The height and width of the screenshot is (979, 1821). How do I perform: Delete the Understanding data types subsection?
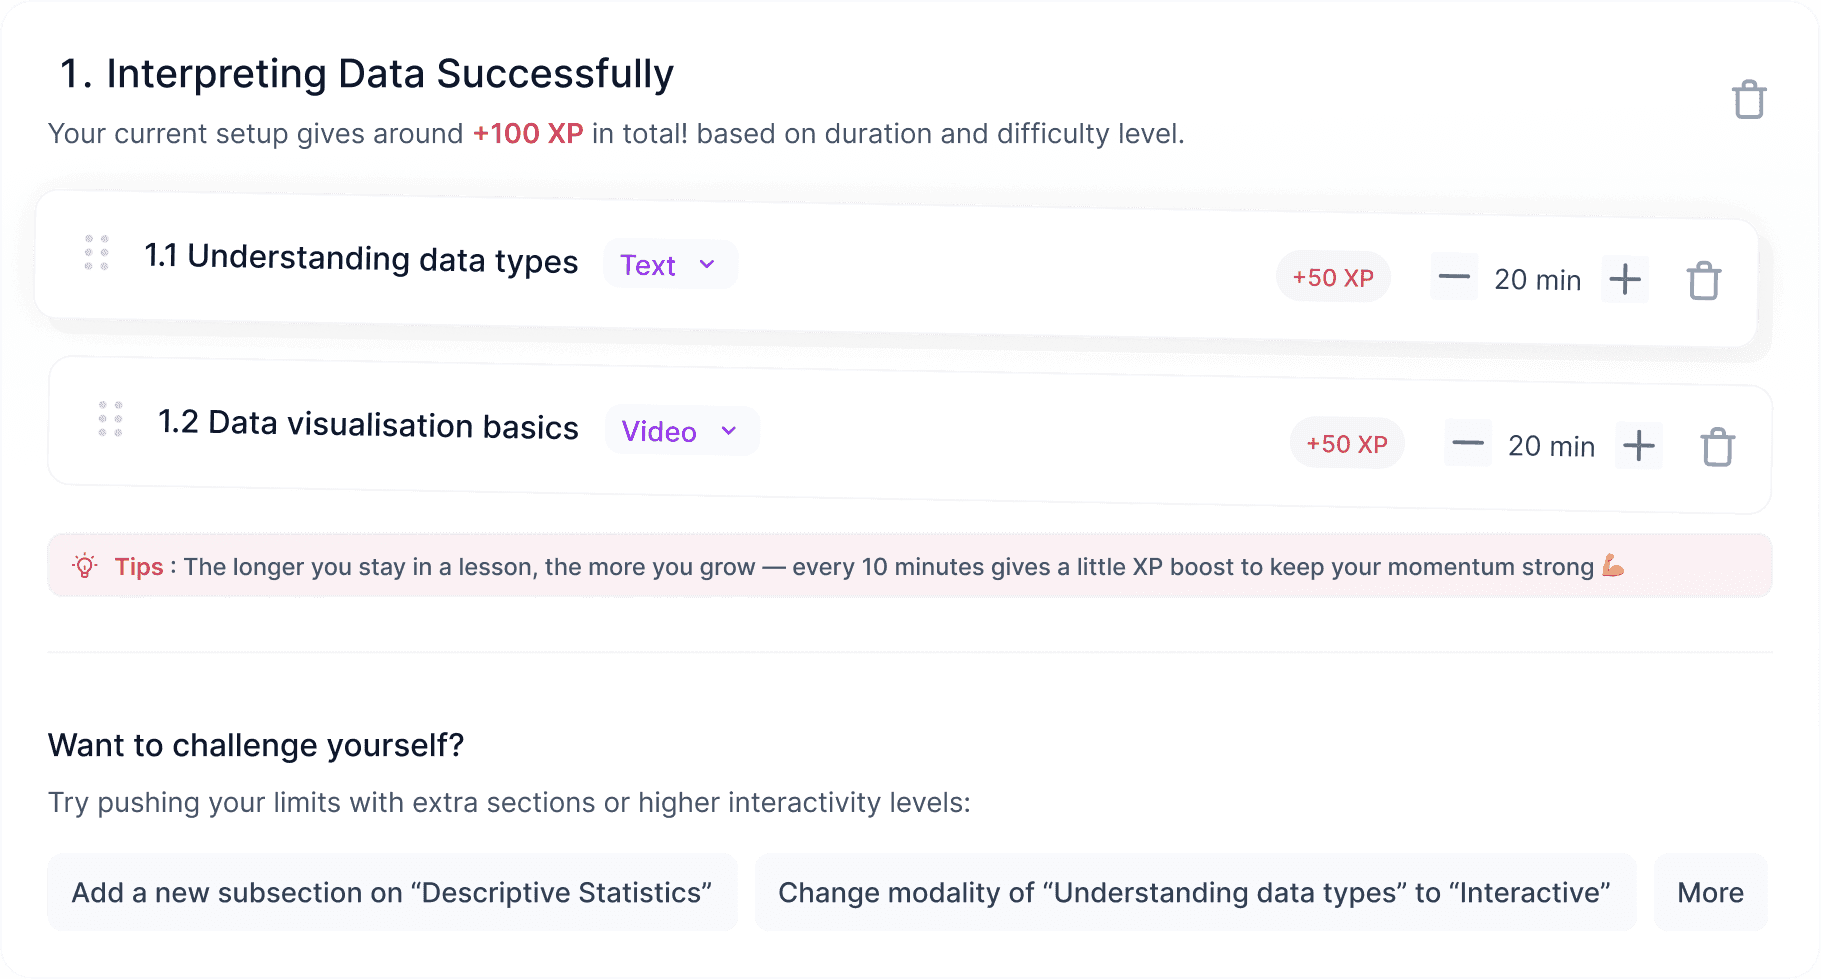[x=1703, y=281]
